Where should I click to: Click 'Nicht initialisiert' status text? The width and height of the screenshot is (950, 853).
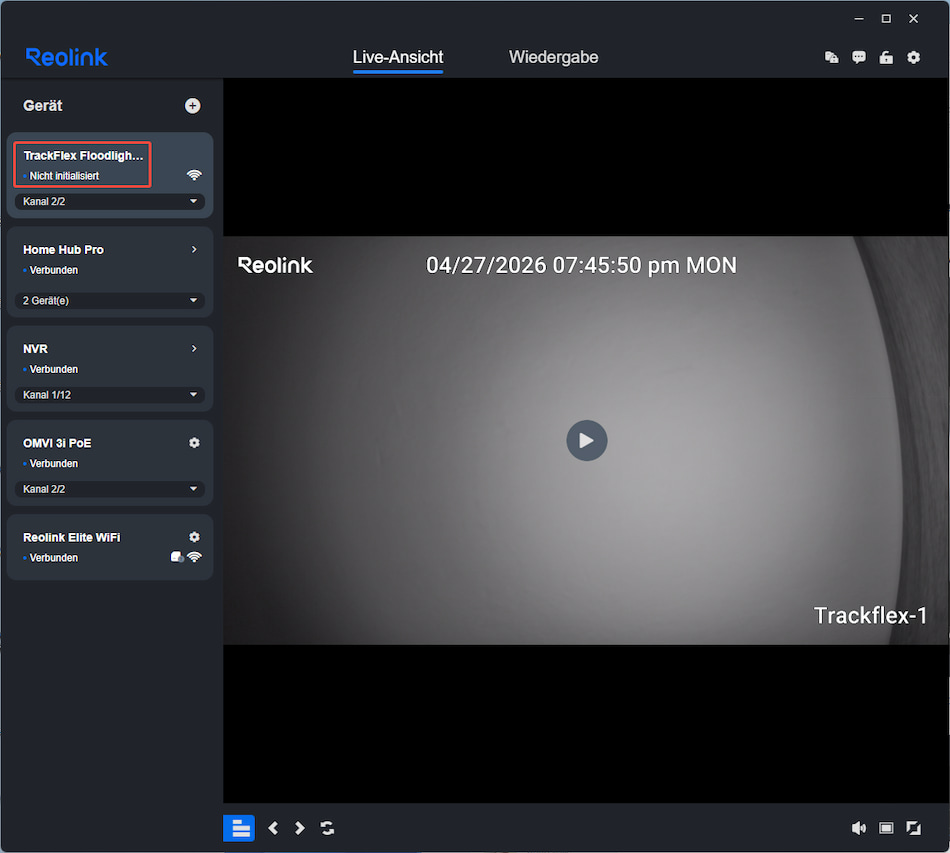point(64,176)
